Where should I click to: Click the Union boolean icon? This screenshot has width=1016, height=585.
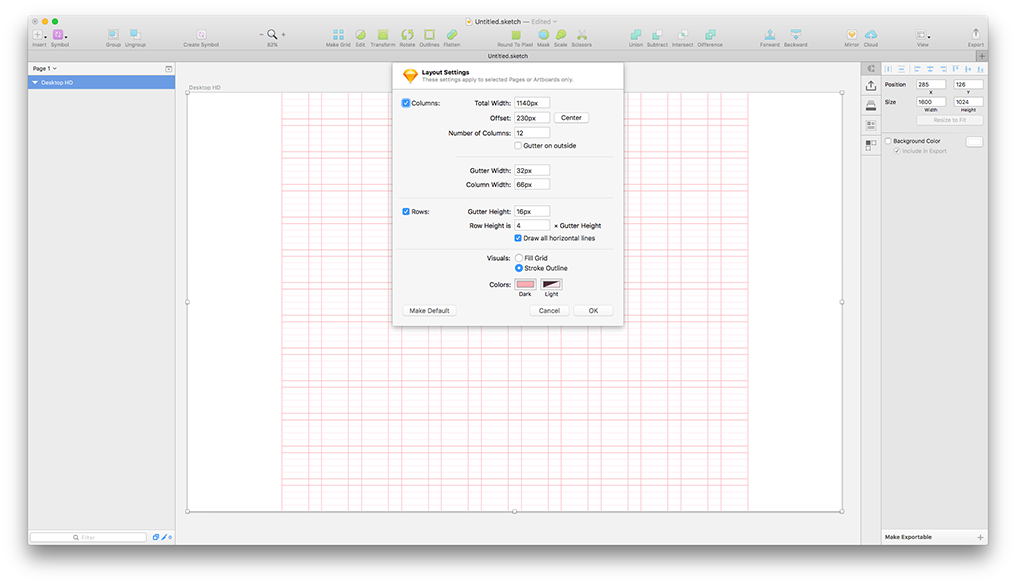(x=636, y=34)
